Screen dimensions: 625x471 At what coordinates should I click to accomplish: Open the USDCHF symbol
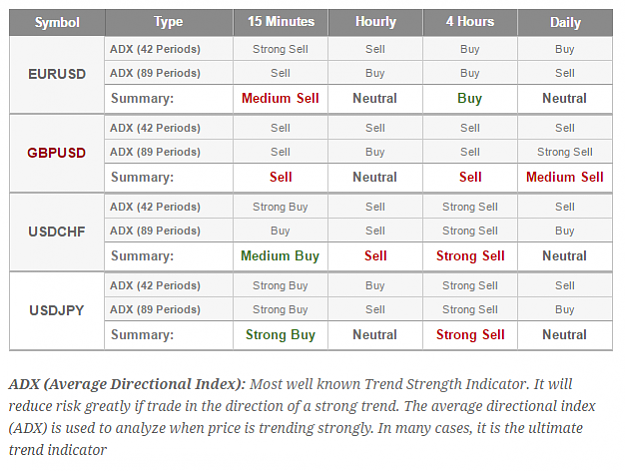tap(57, 232)
